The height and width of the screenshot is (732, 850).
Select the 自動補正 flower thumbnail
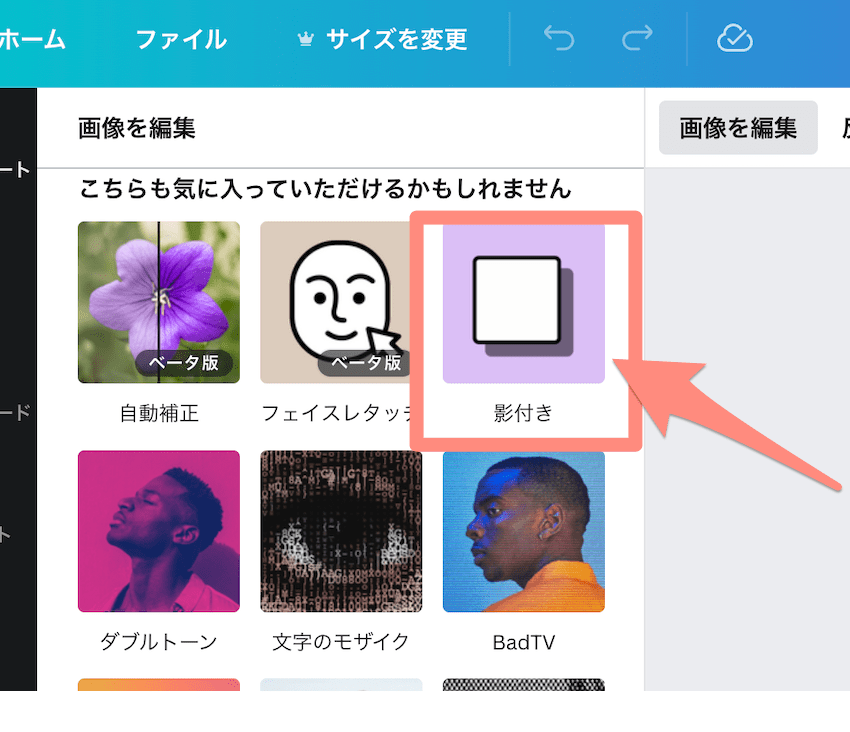pyautogui.click(x=159, y=302)
